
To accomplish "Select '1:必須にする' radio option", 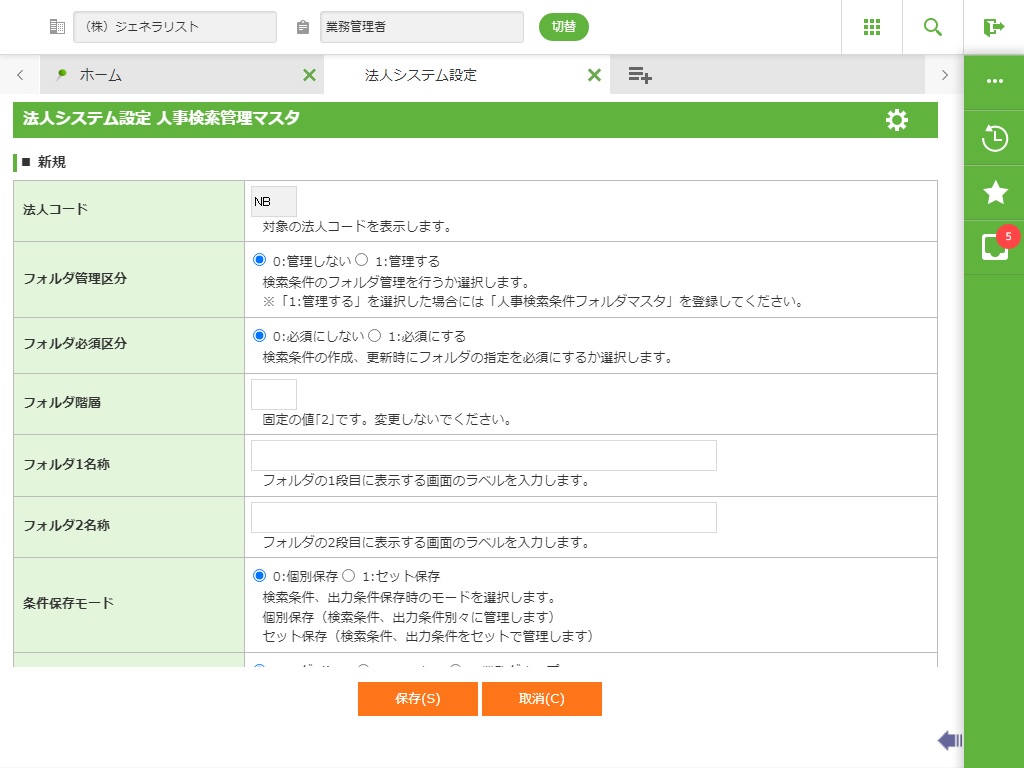I will coord(375,336).
